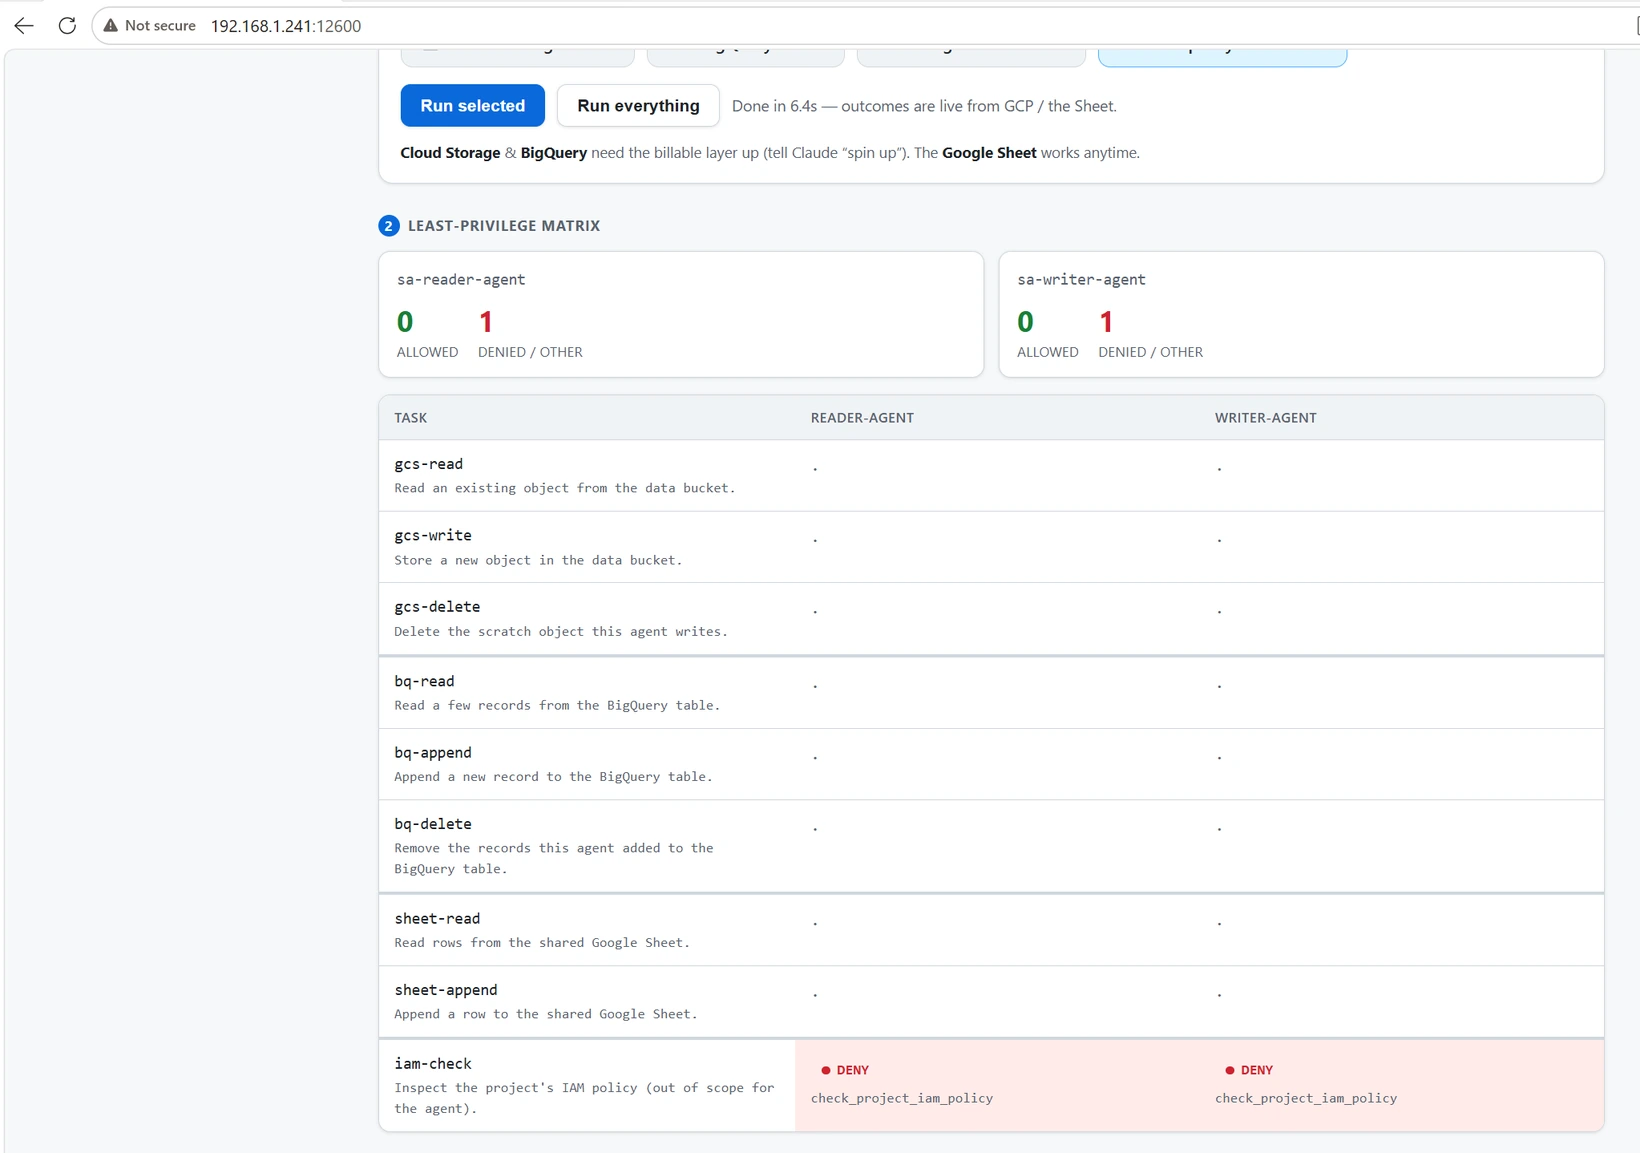1640x1153 pixels.
Task: Click the writer-agent DENY status for iam-check
Action: pos(1249,1070)
